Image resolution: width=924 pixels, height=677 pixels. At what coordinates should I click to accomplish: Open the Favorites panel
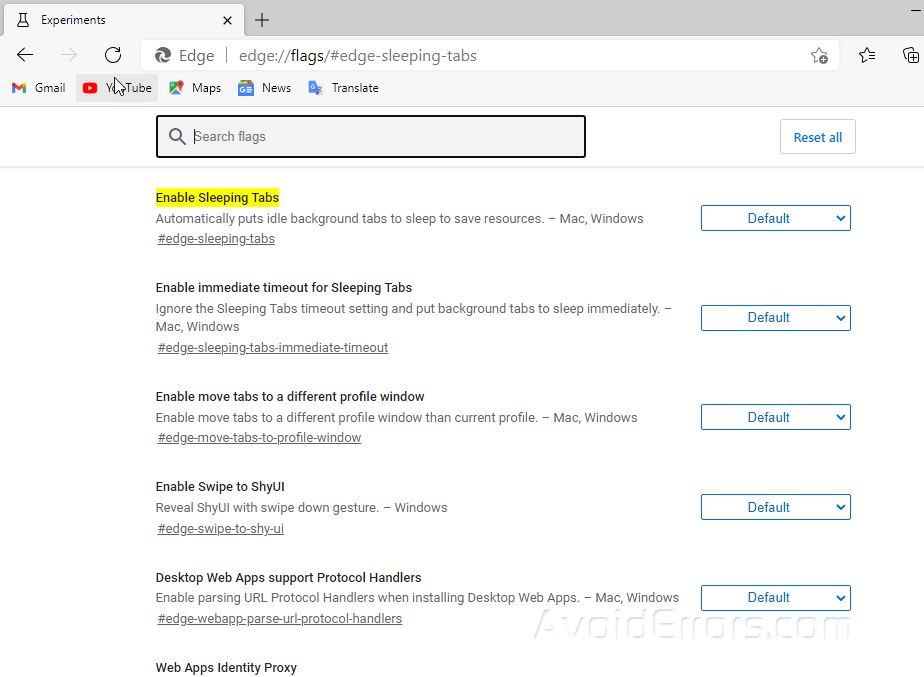pyautogui.click(x=866, y=56)
